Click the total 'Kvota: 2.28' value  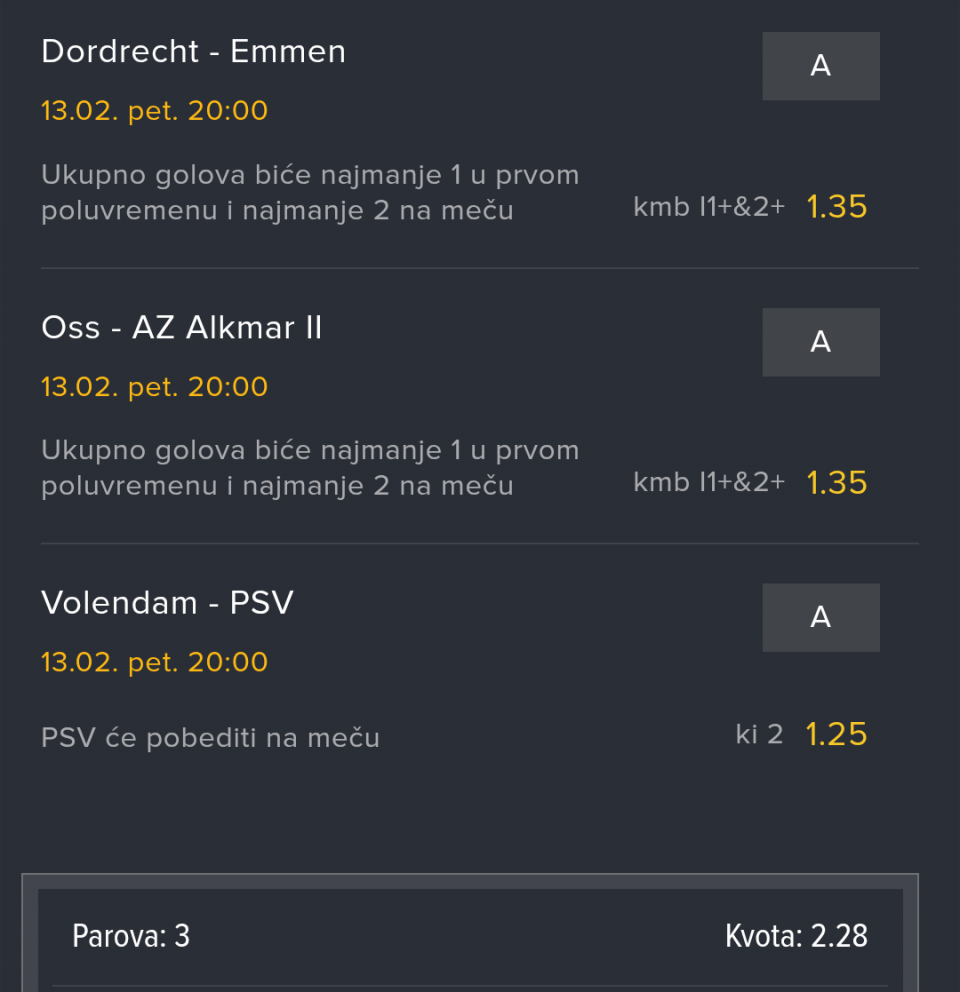tap(796, 936)
